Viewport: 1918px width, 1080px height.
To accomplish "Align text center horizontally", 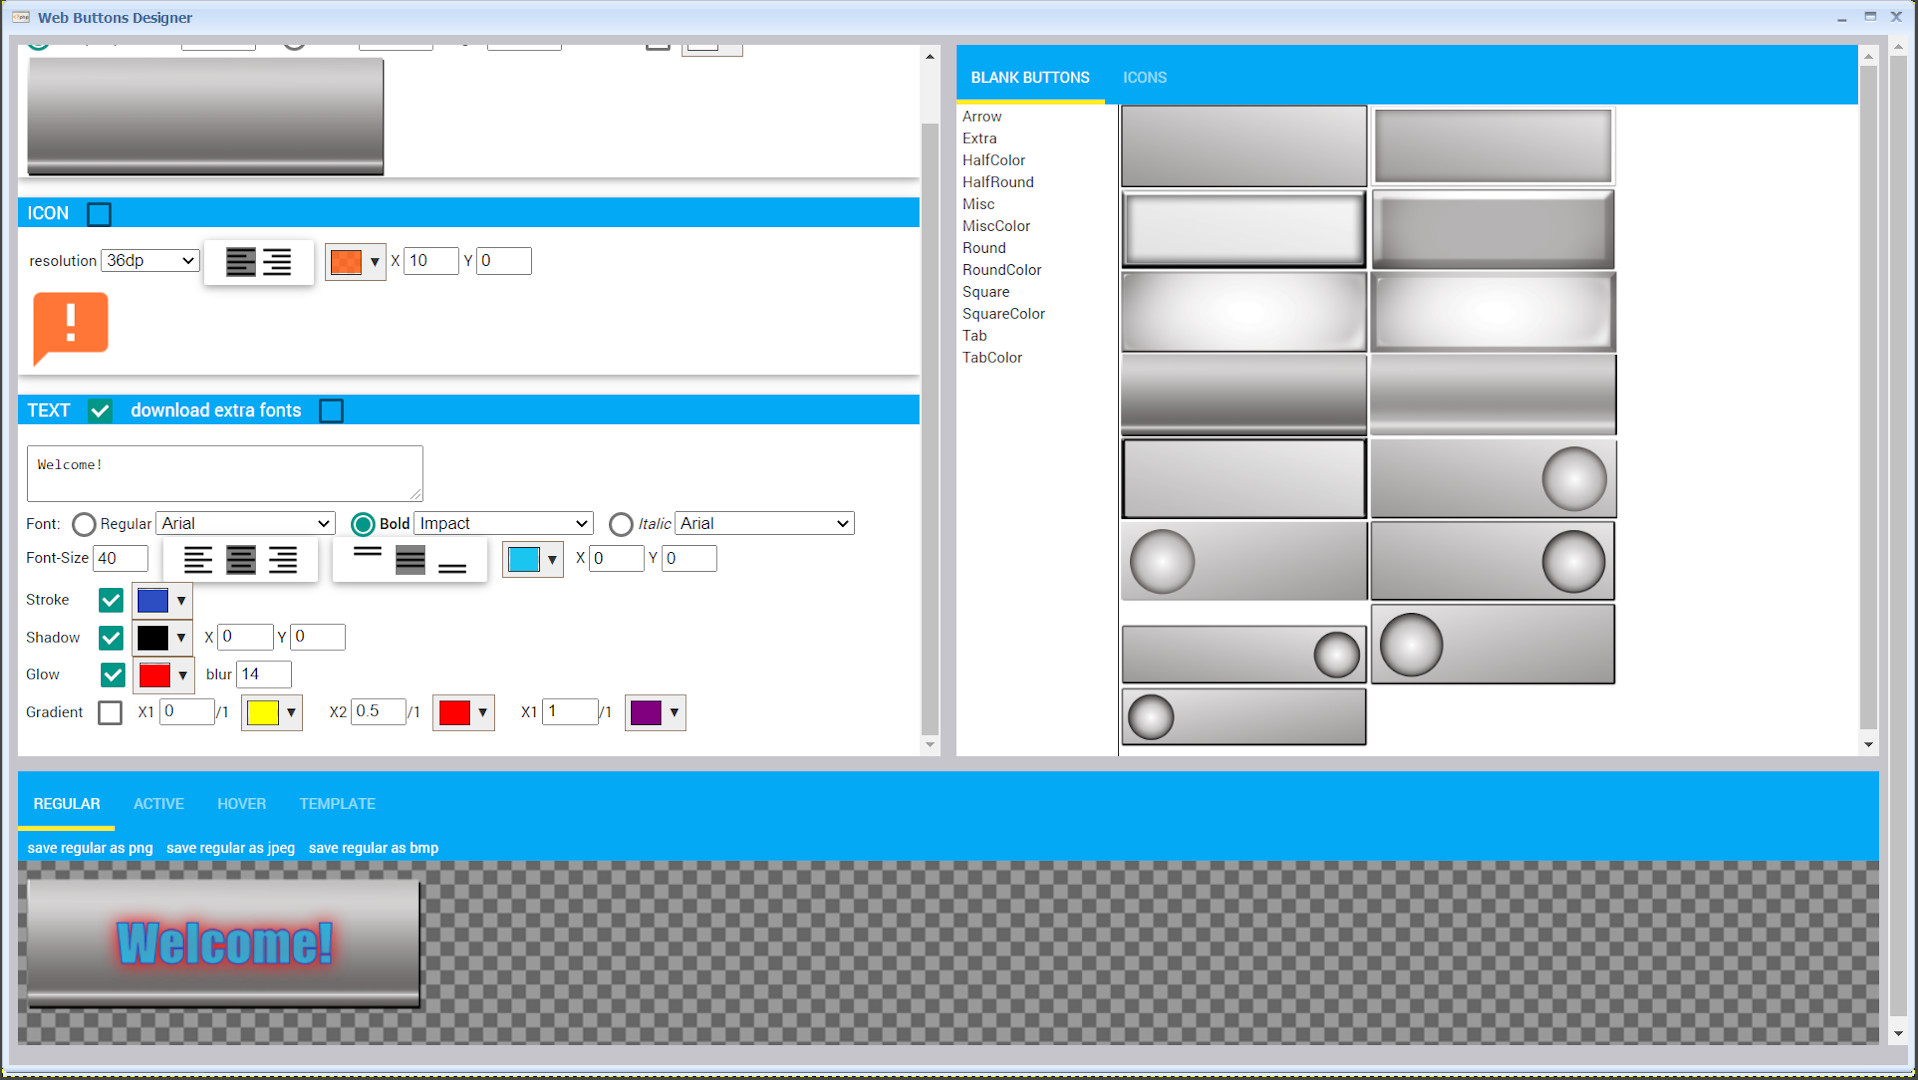I will tap(240, 559).
